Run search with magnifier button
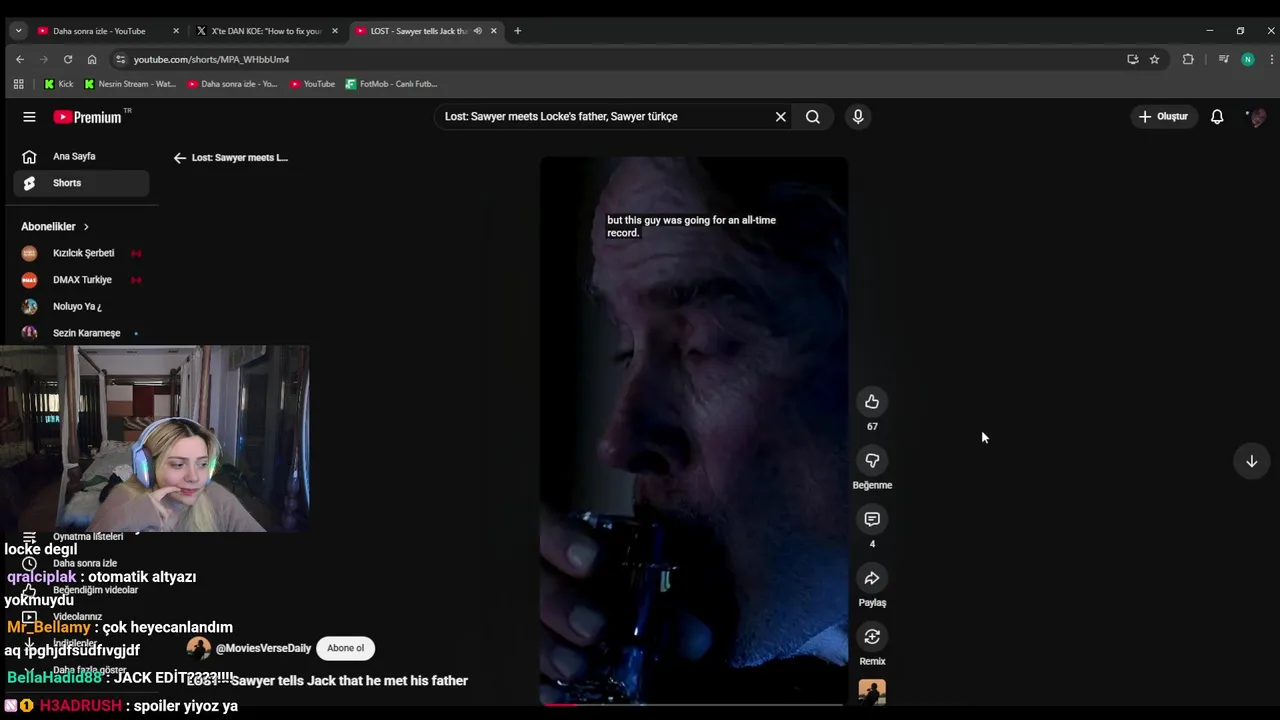This screenshot has width=1280, height=720. click(x=813, y=117)
